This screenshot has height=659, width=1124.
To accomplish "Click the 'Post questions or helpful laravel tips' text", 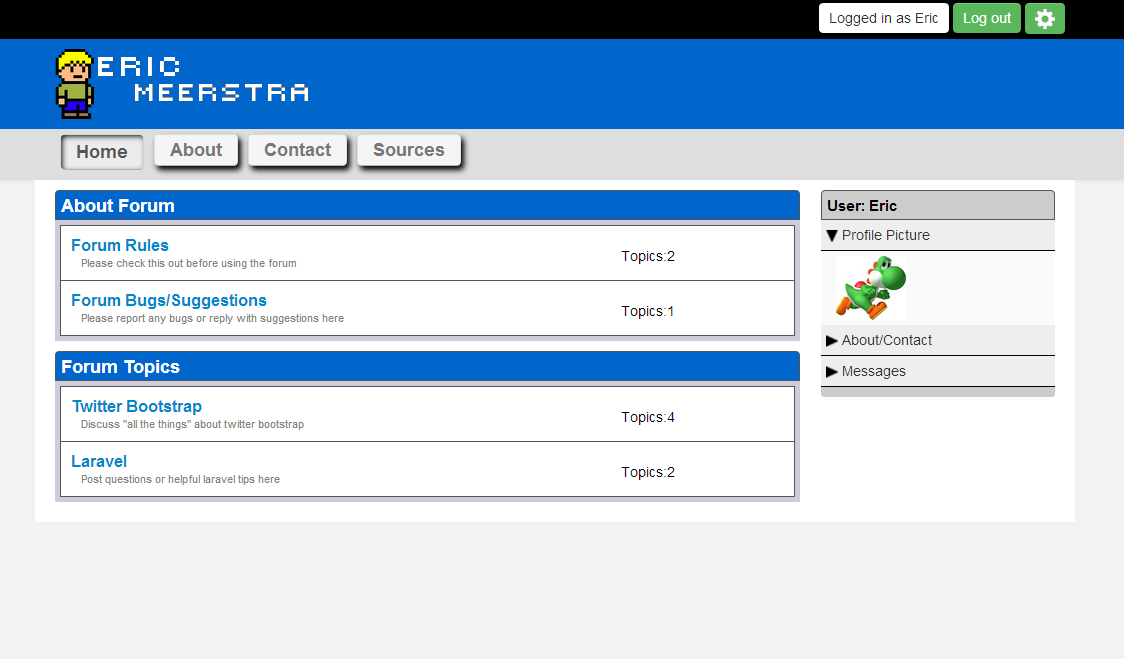I will click(x=180, y=480).
